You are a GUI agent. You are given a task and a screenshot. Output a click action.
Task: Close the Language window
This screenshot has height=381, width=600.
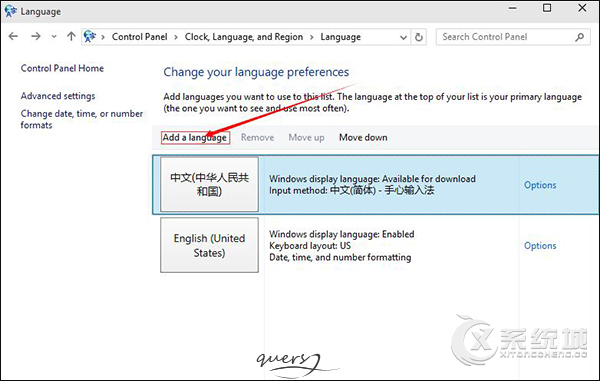(x=582, y=8)
